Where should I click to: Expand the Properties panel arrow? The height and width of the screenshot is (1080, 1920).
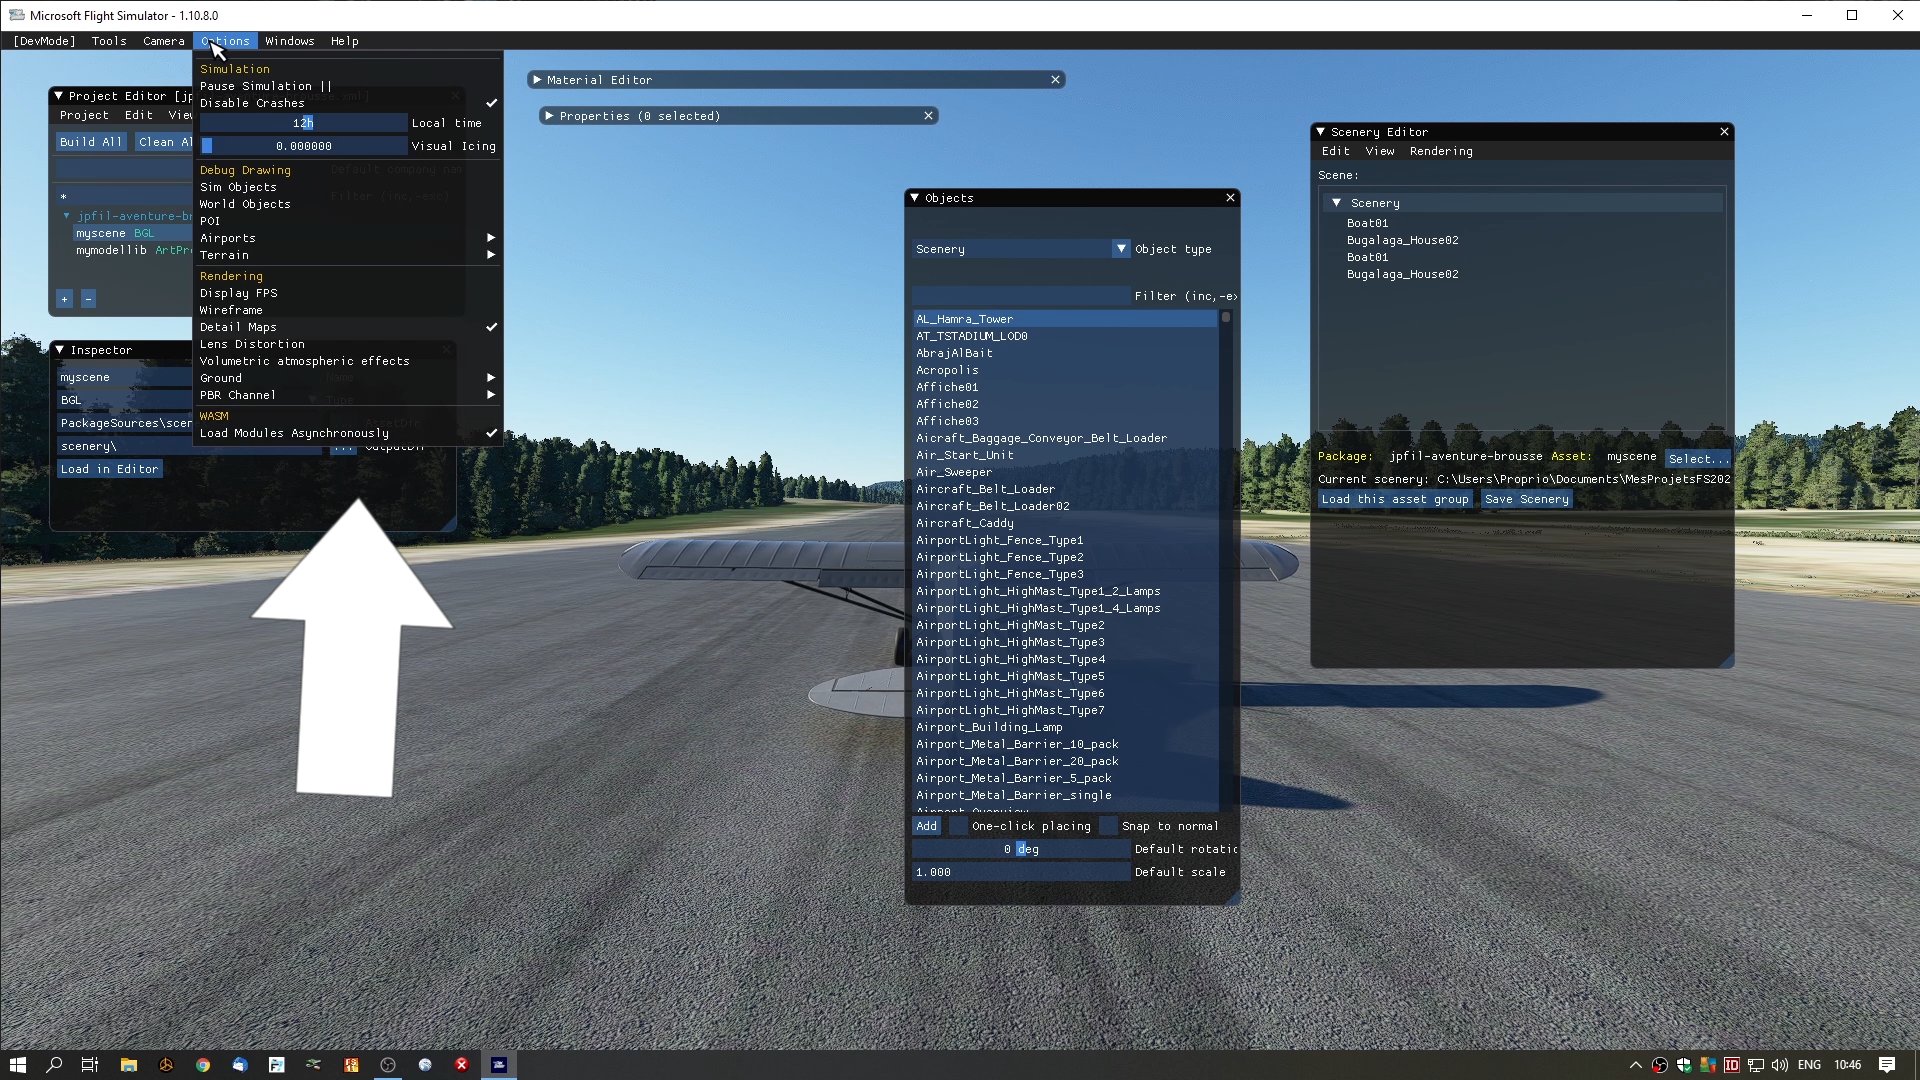point(549,116)
